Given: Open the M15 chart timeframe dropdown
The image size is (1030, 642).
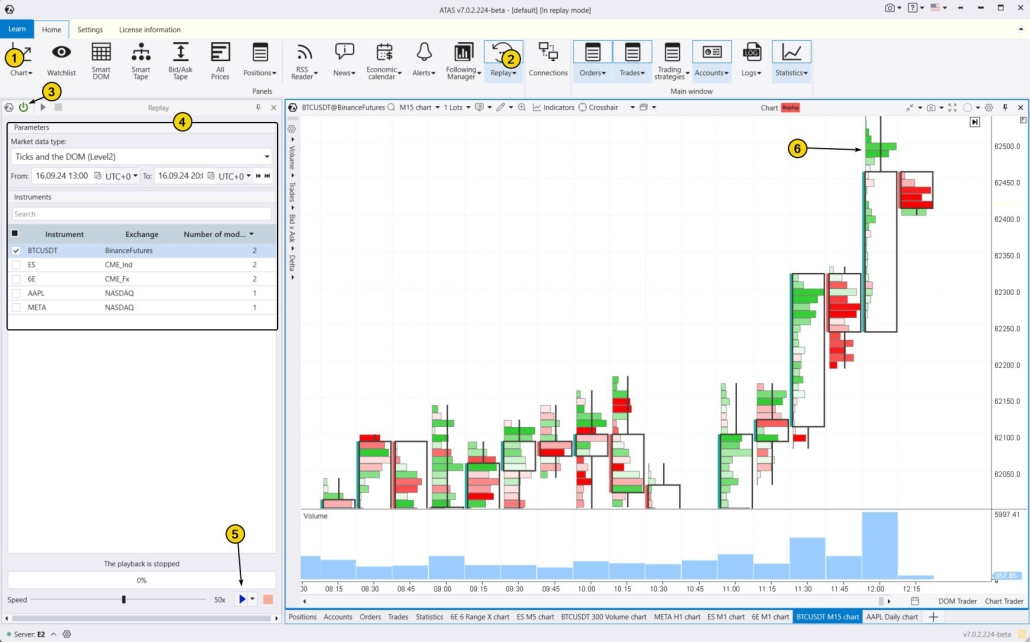Looking at the screenshot, I should [x=418, y=107].
